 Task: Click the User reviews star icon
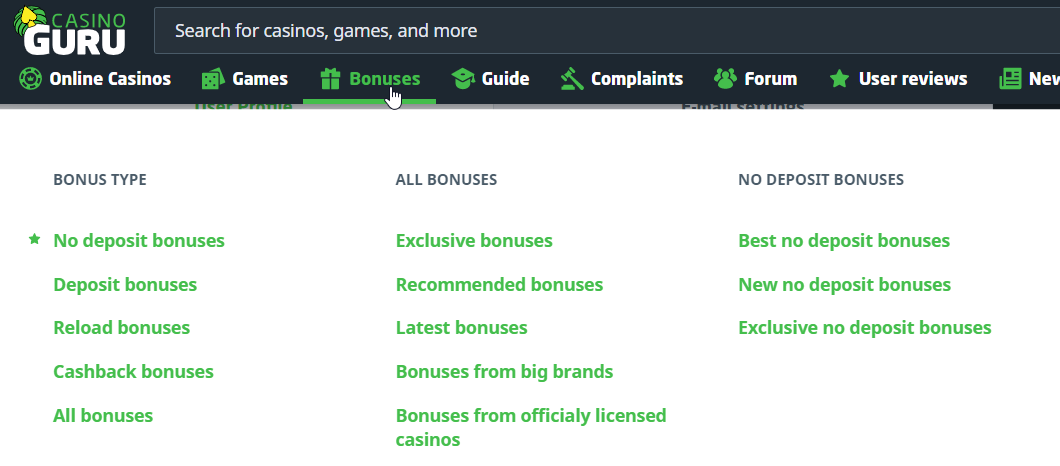(840, 79)
